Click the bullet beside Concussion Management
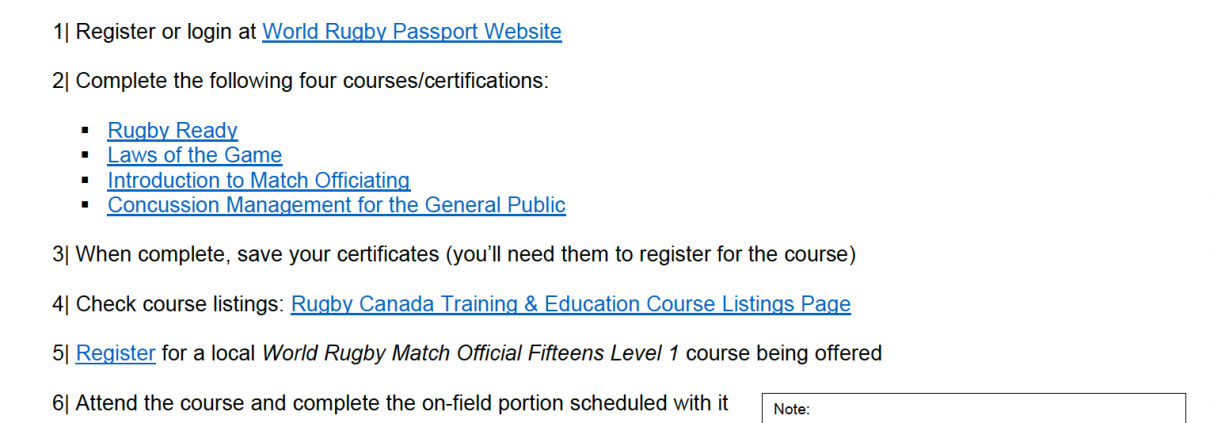Image resolution: width=1210 pixels, height=423 pixels. pos(88,206)
